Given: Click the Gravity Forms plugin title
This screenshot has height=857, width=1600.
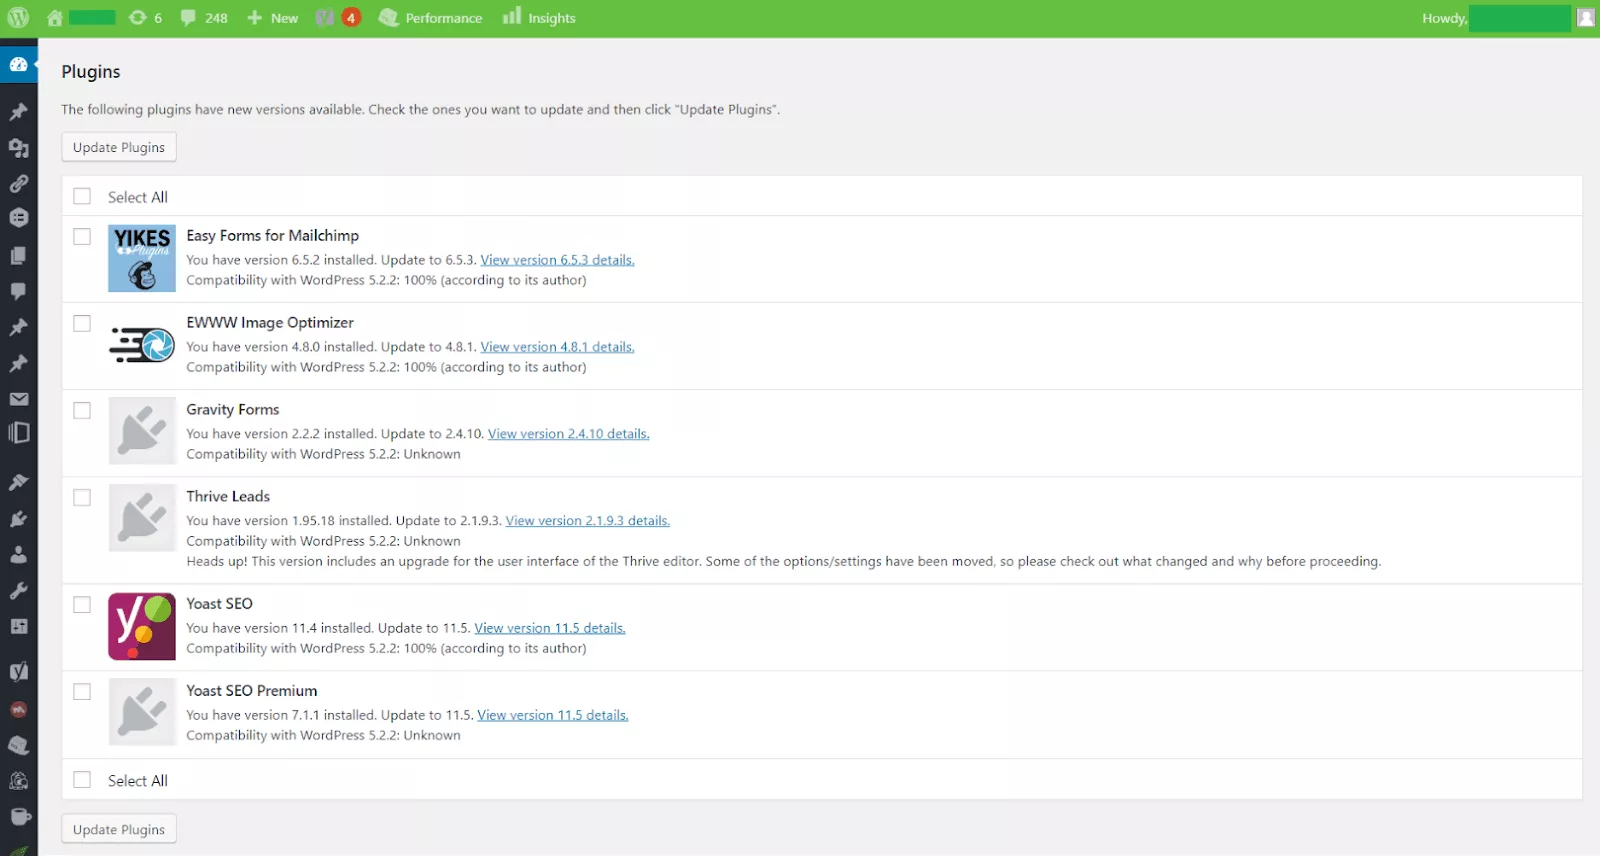Looking at the screenshot, I should pyautogui.click(x=233, y=409).
